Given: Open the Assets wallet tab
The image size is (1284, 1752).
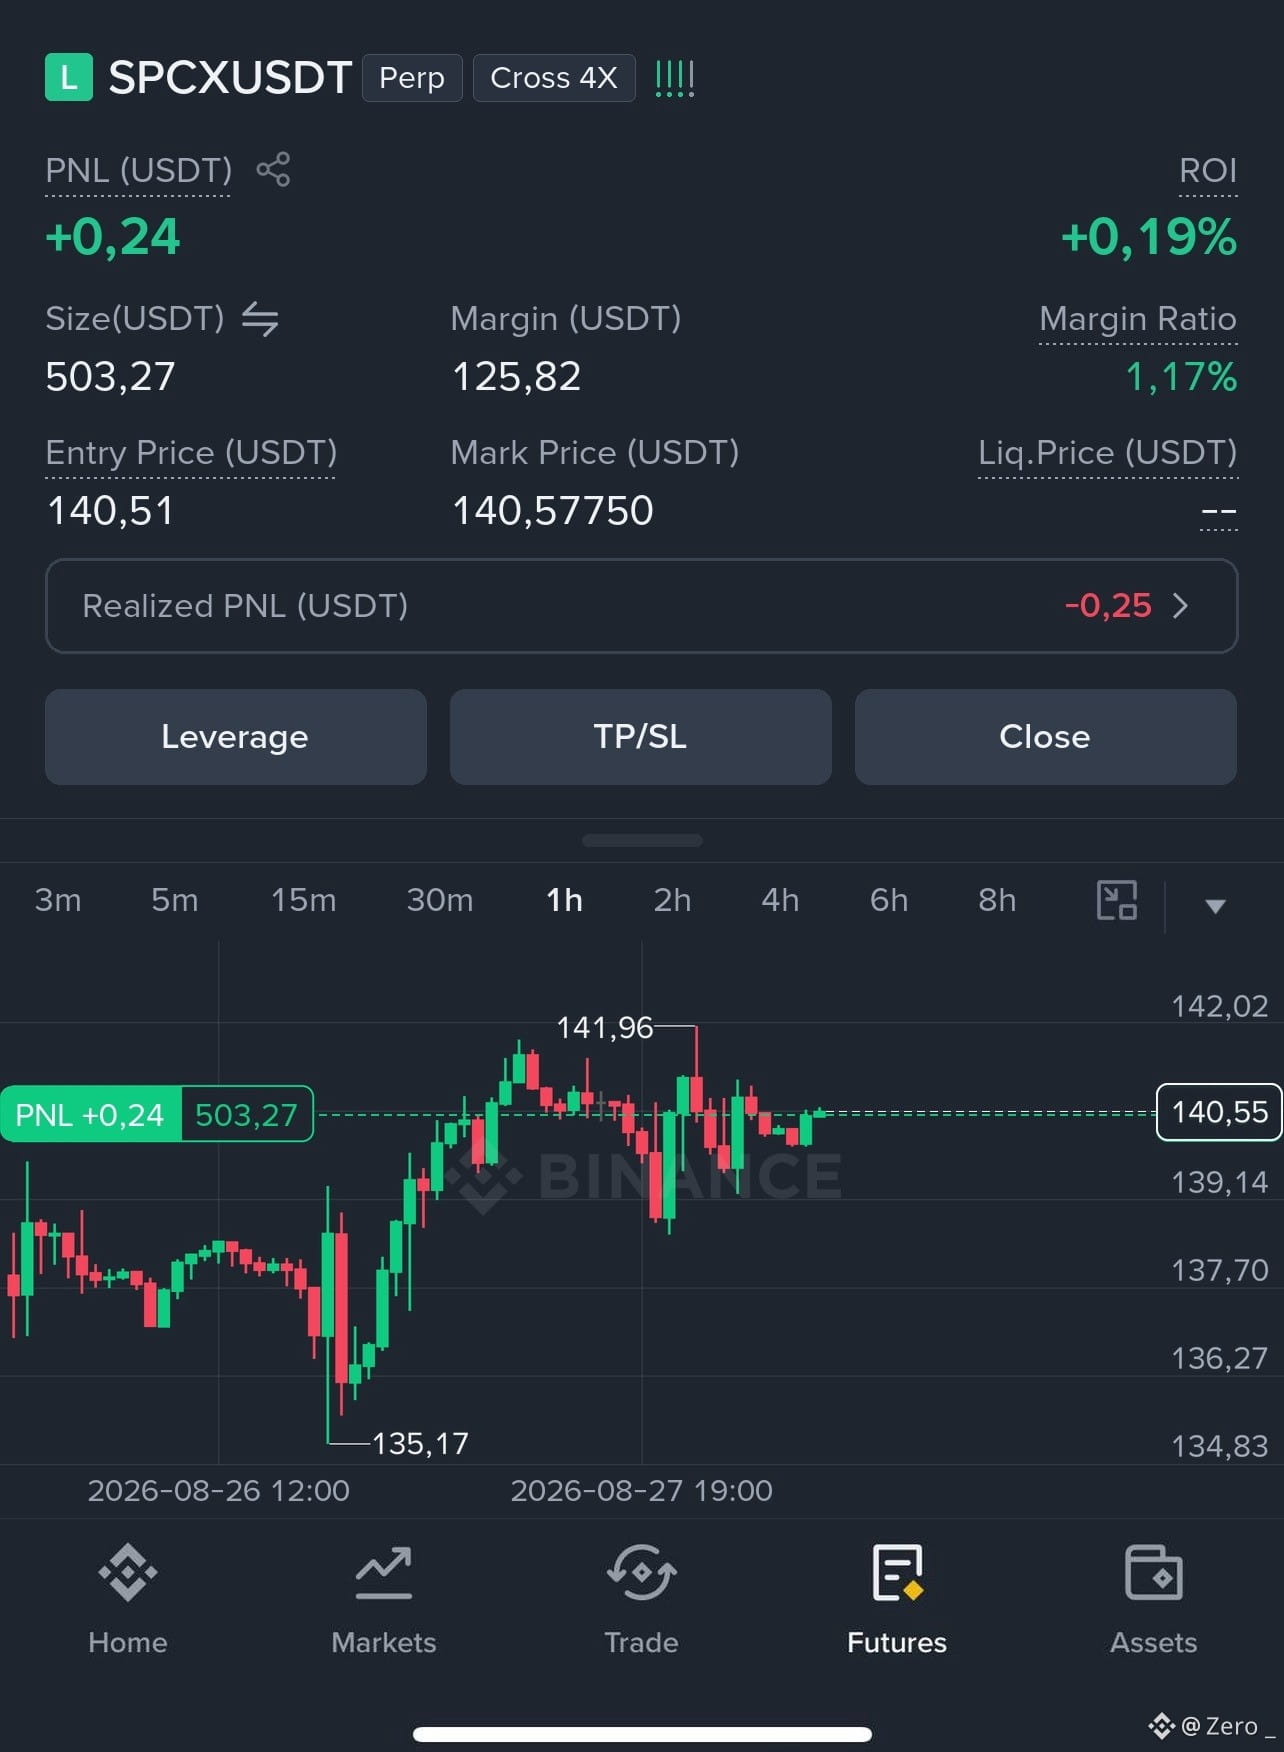Looking at the screenshot, I should pos(1154,1599).
